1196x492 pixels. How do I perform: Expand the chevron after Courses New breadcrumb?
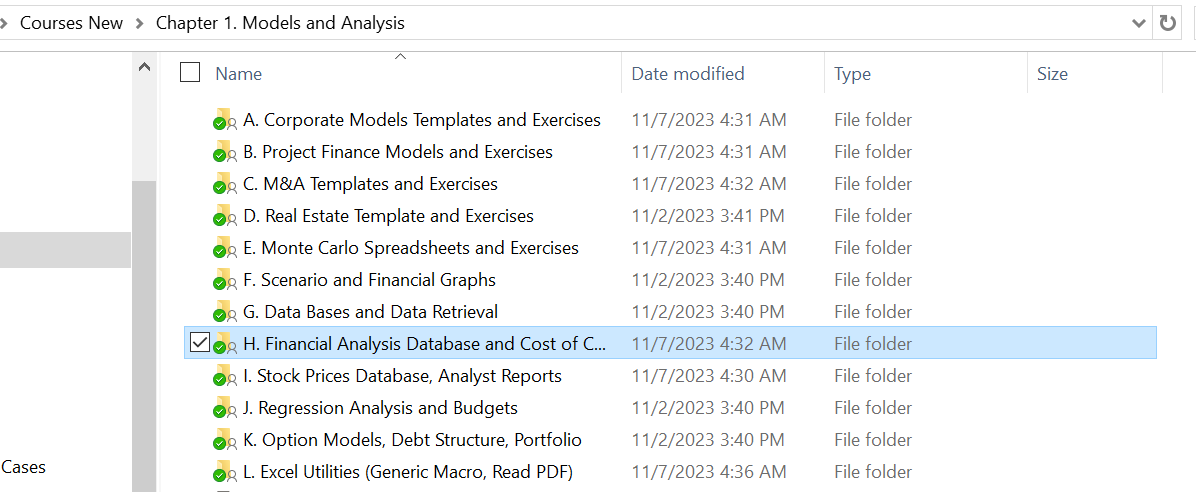(x=139, y=23)
